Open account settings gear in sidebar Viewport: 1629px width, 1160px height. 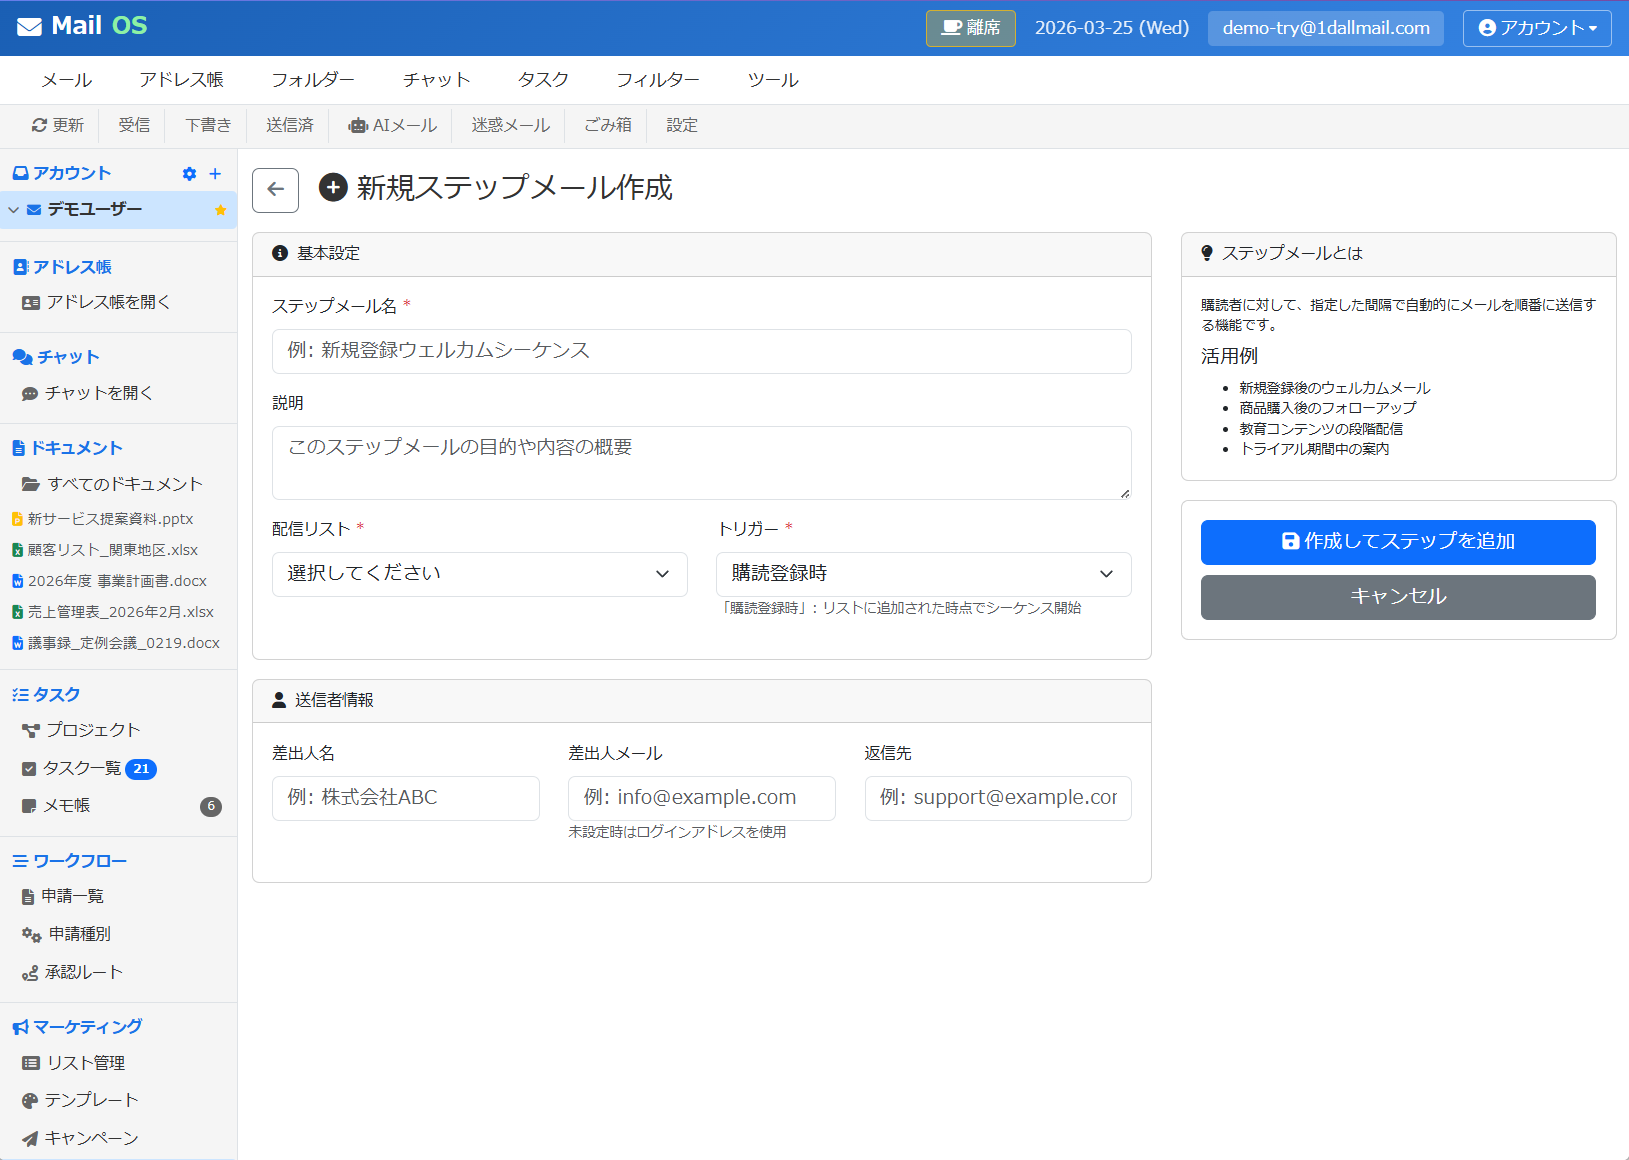[189, 173]
